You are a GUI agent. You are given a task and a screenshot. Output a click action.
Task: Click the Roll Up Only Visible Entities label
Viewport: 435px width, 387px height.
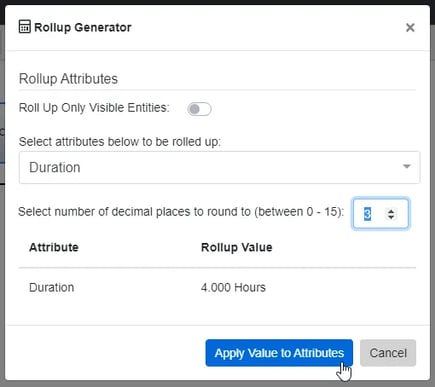(94, 108)
